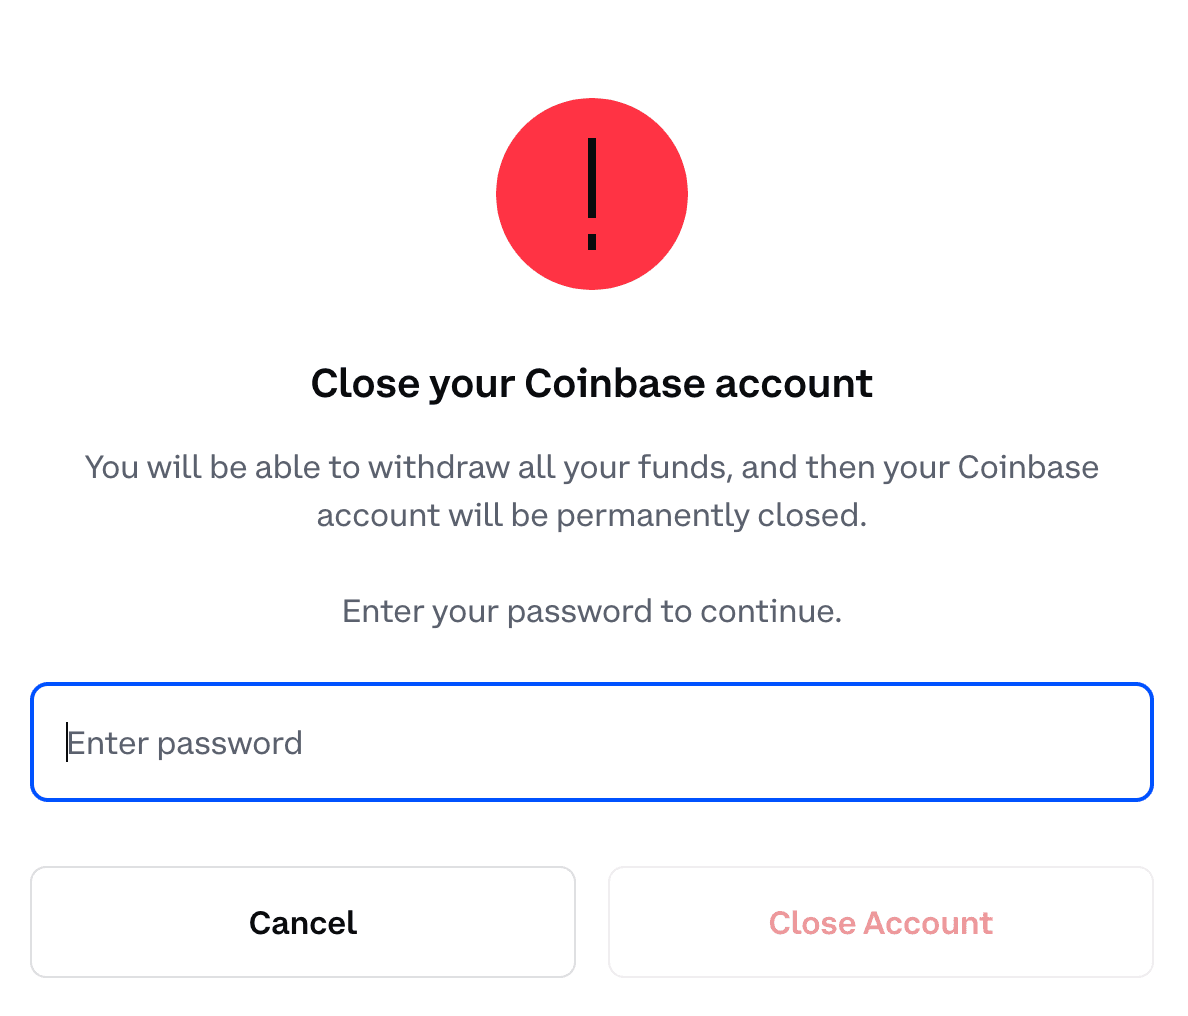1188x1016 pixels.
Task: Click "withdraw all your funds" text
Action: point(541,467)
